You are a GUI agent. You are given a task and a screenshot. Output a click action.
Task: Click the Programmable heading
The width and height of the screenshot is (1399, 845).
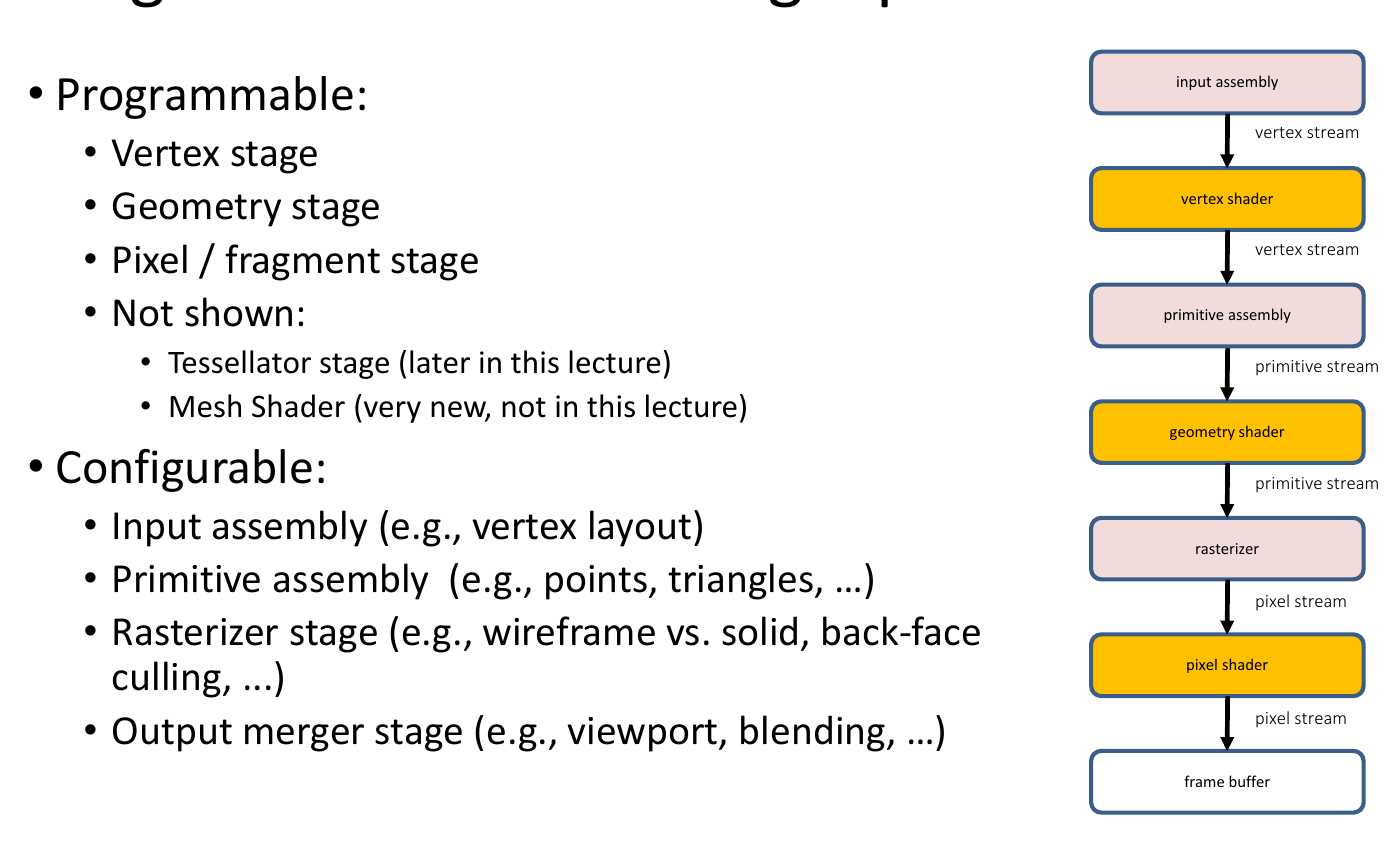point(211,95)
